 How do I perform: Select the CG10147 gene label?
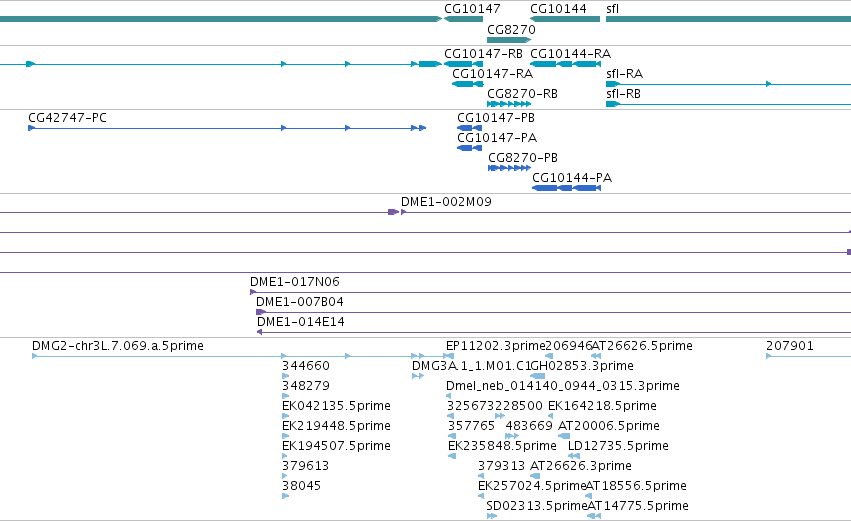pyautogui.click(x=472, y=9)
